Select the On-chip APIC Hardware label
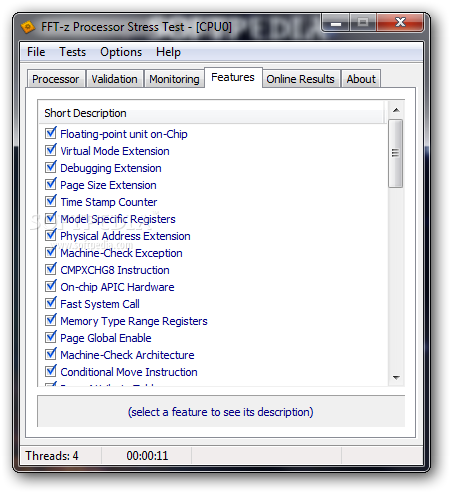This screenshot has width=451, height=493. click(117, 287)
